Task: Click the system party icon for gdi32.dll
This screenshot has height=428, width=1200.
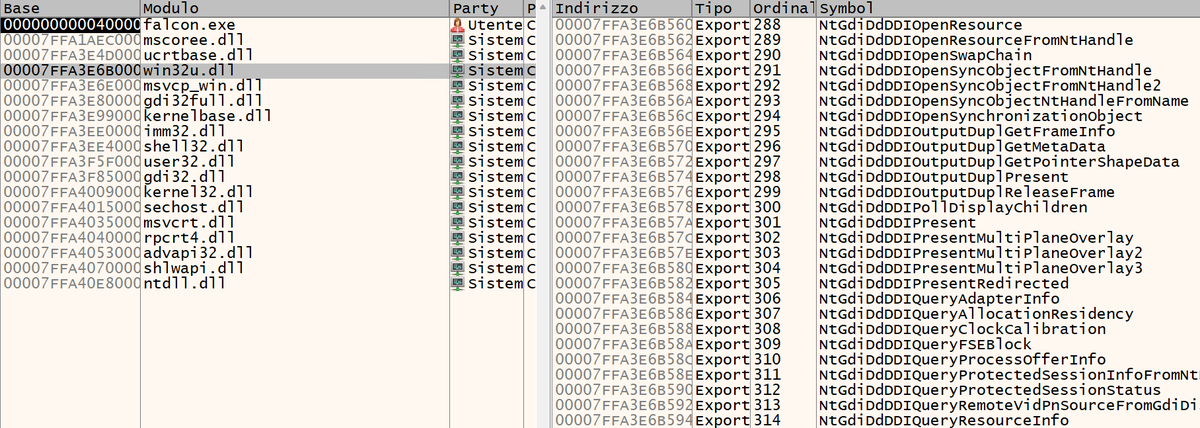Action: click(x=460, y=176)
